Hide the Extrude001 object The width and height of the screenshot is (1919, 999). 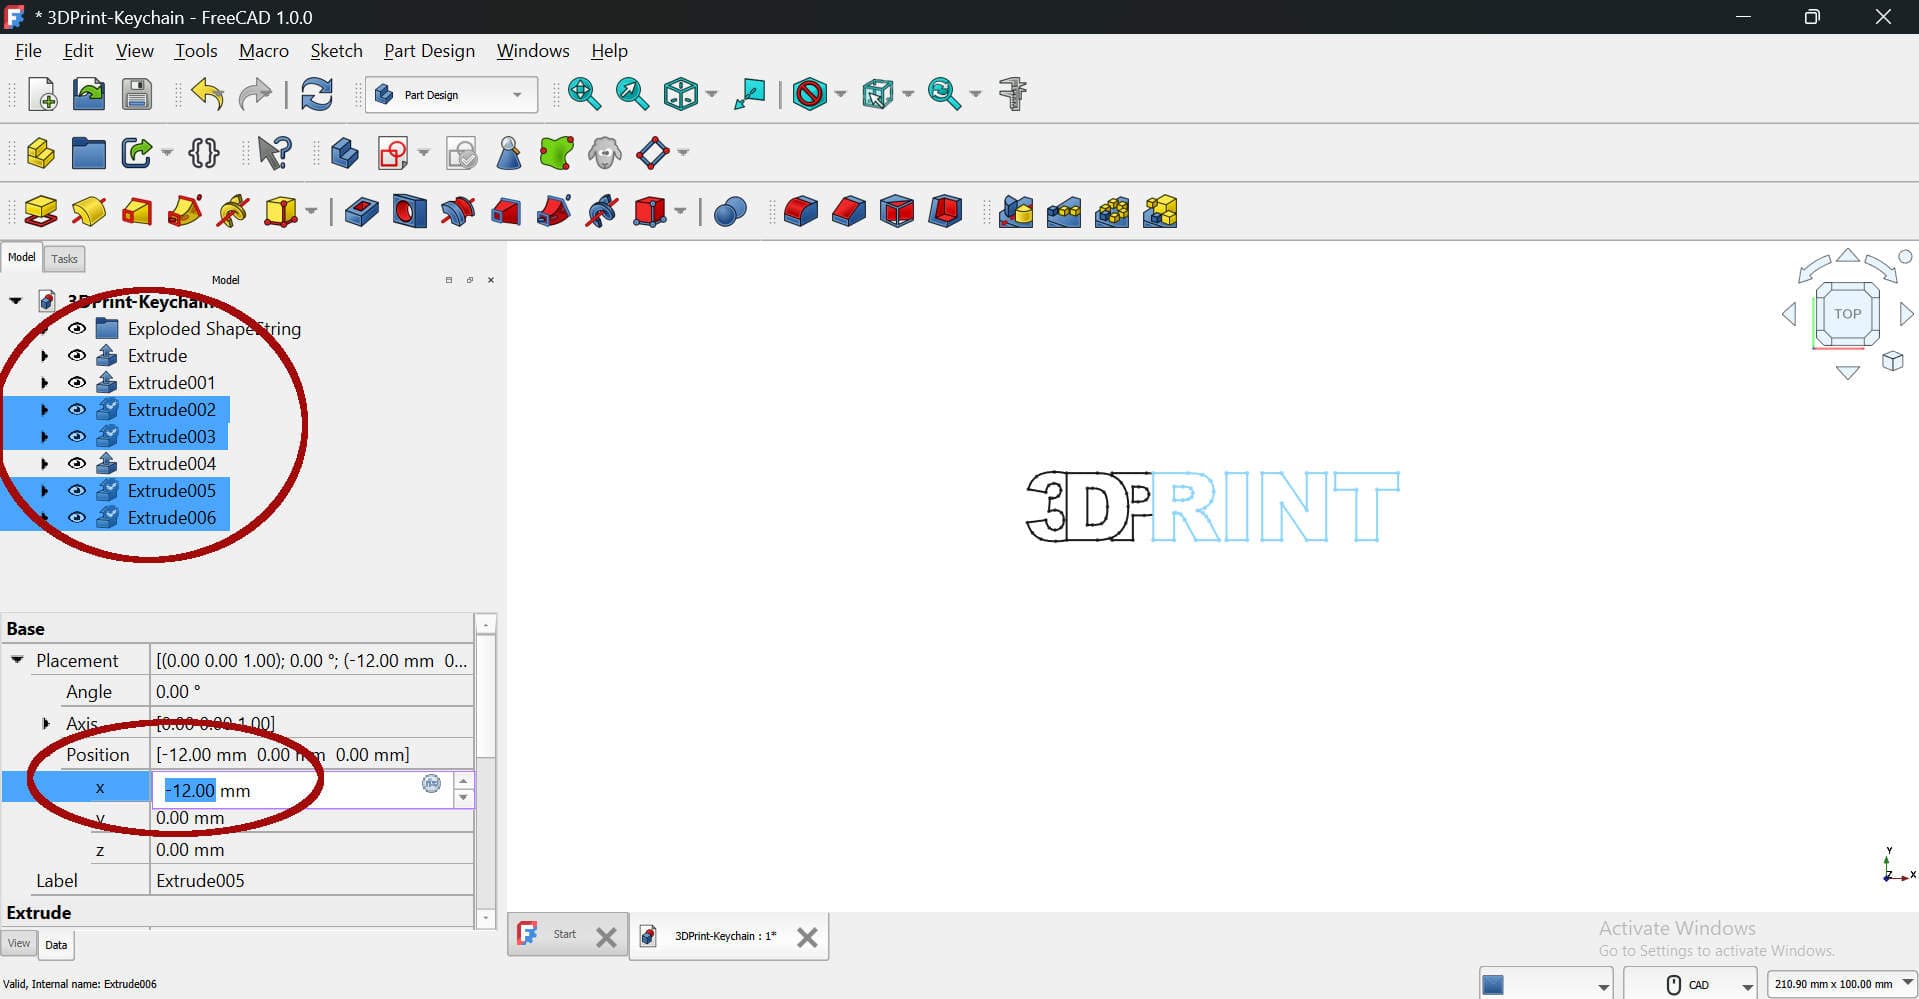click(77, 382)
